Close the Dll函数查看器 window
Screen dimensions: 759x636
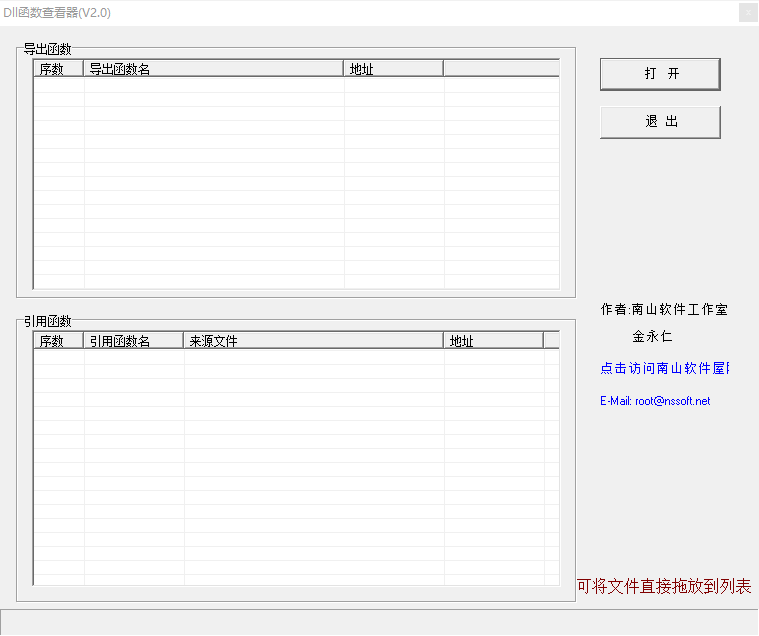click(x=747, y=13)
